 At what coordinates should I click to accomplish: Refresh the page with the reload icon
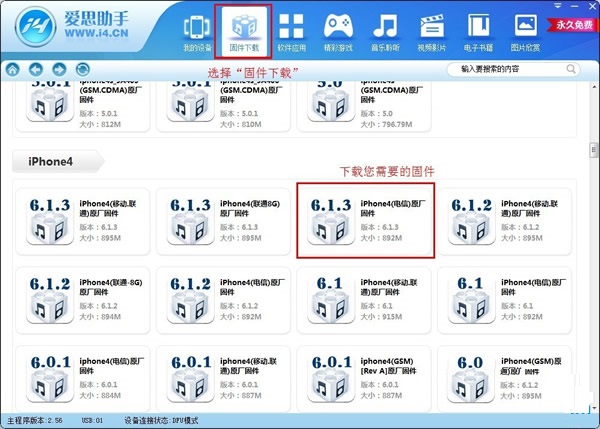83,70
